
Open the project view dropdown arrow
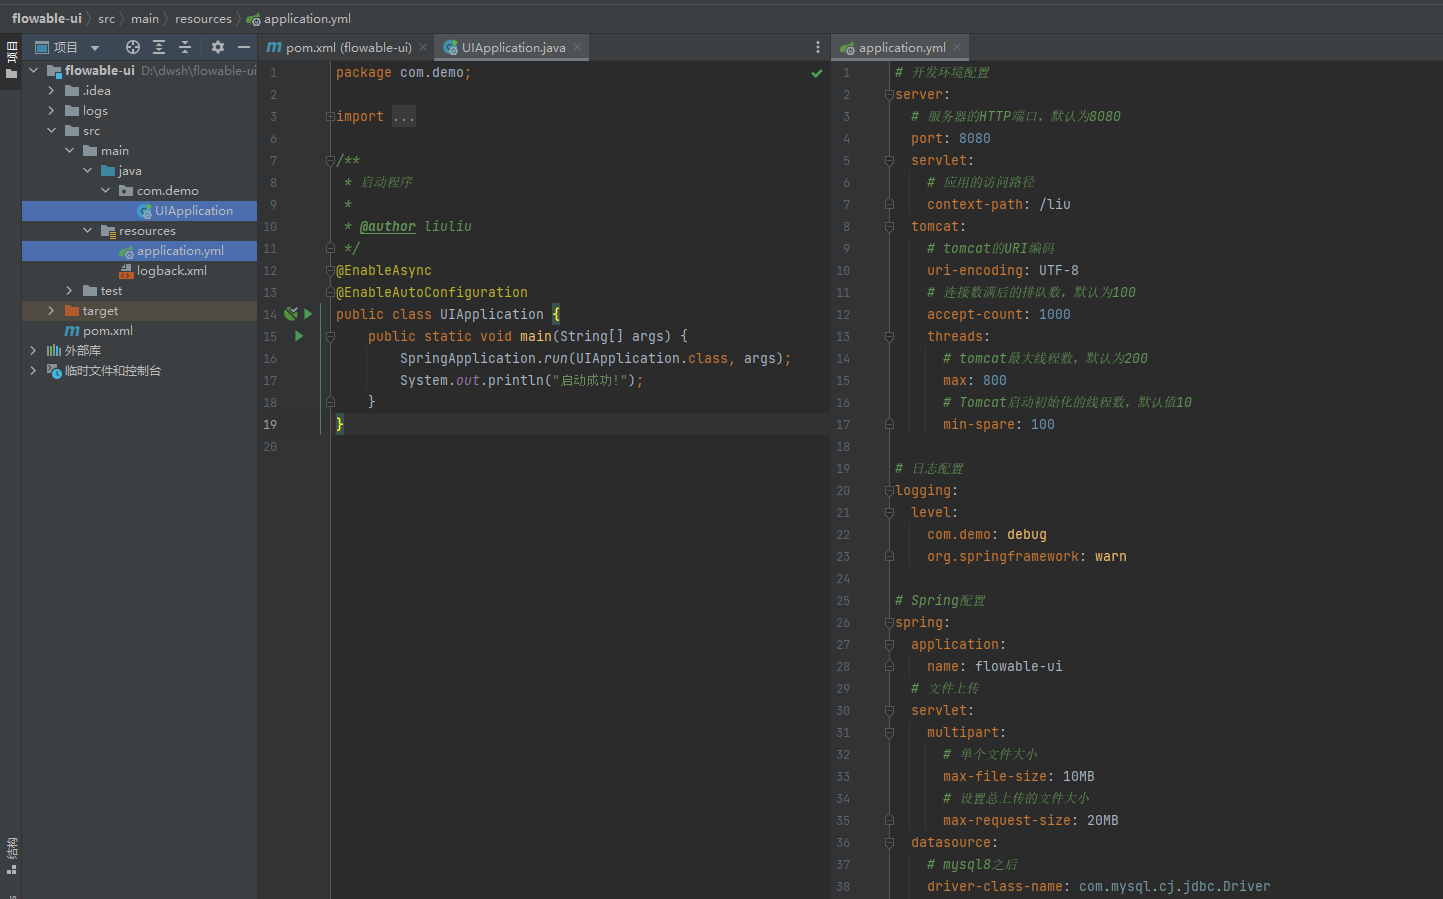click(95, 48)
